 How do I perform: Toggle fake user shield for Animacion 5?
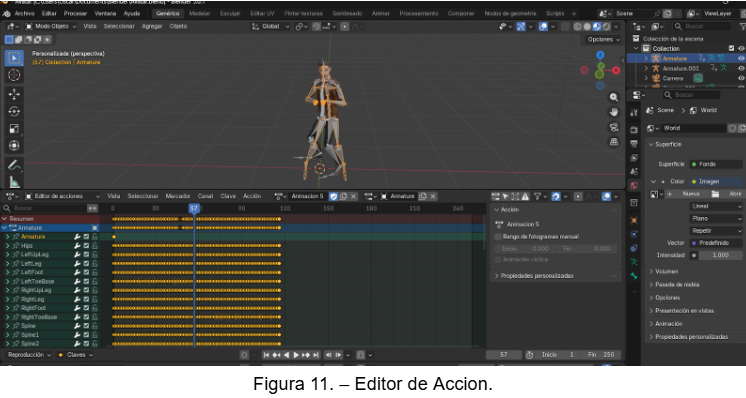[x=334, y=196]
